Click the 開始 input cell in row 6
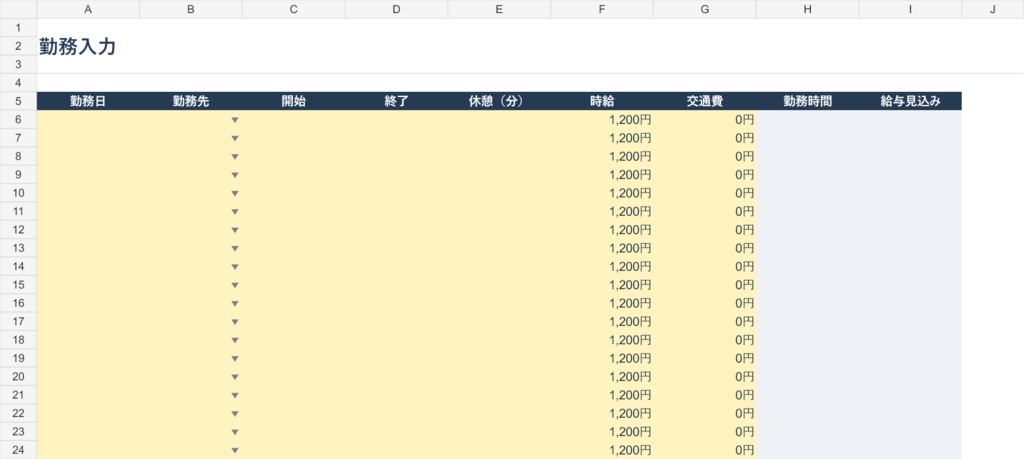 coord(293,120)
